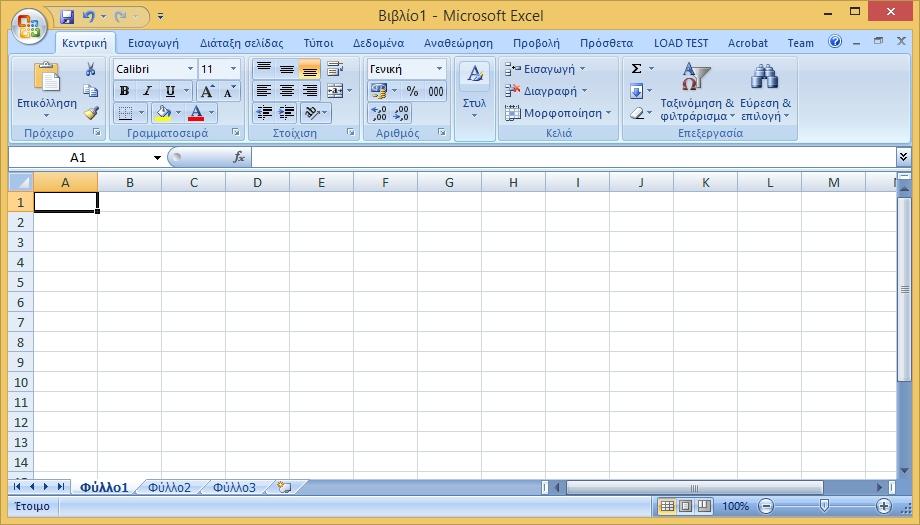
Task: Switch to sheet Φύλλο2
Action: click(x=169, y=487)
